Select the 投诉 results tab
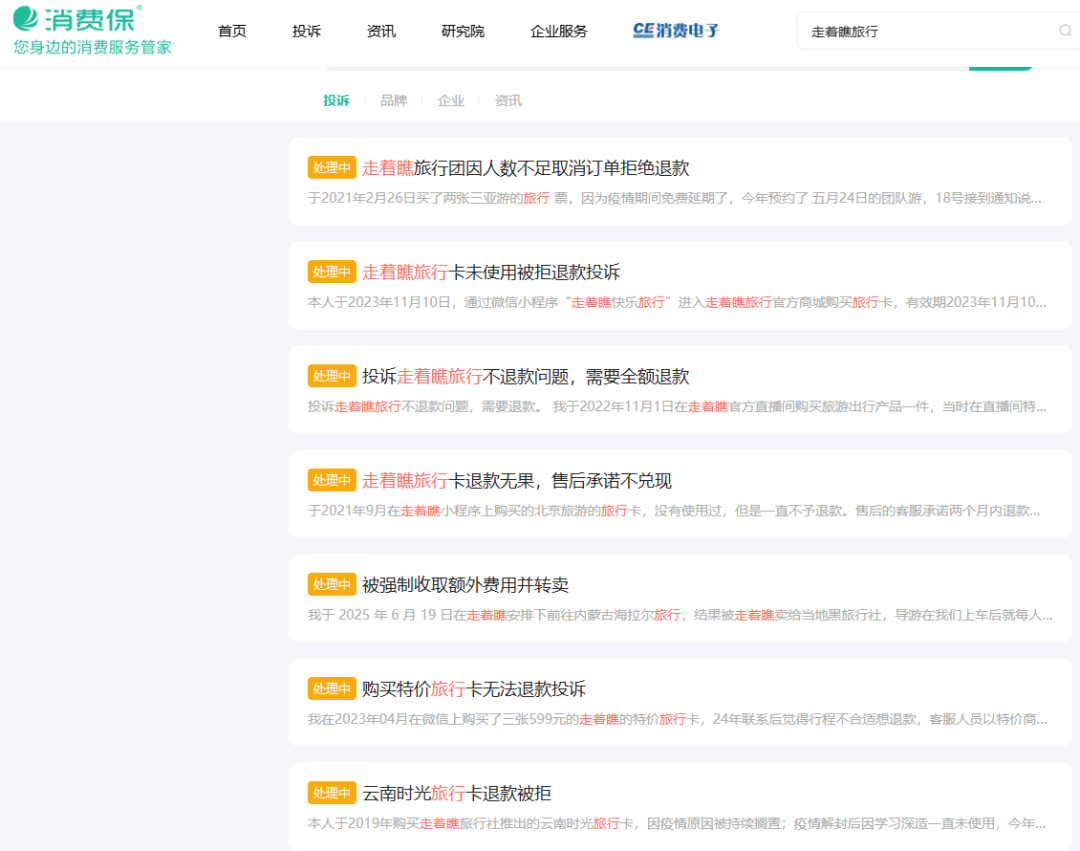This screenshot has height=851, width=1080. pyautogui.click(x=336, y=101)
